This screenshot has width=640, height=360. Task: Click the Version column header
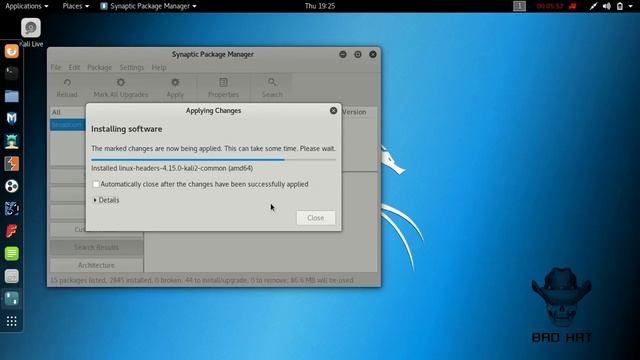(x=354, y=112)
